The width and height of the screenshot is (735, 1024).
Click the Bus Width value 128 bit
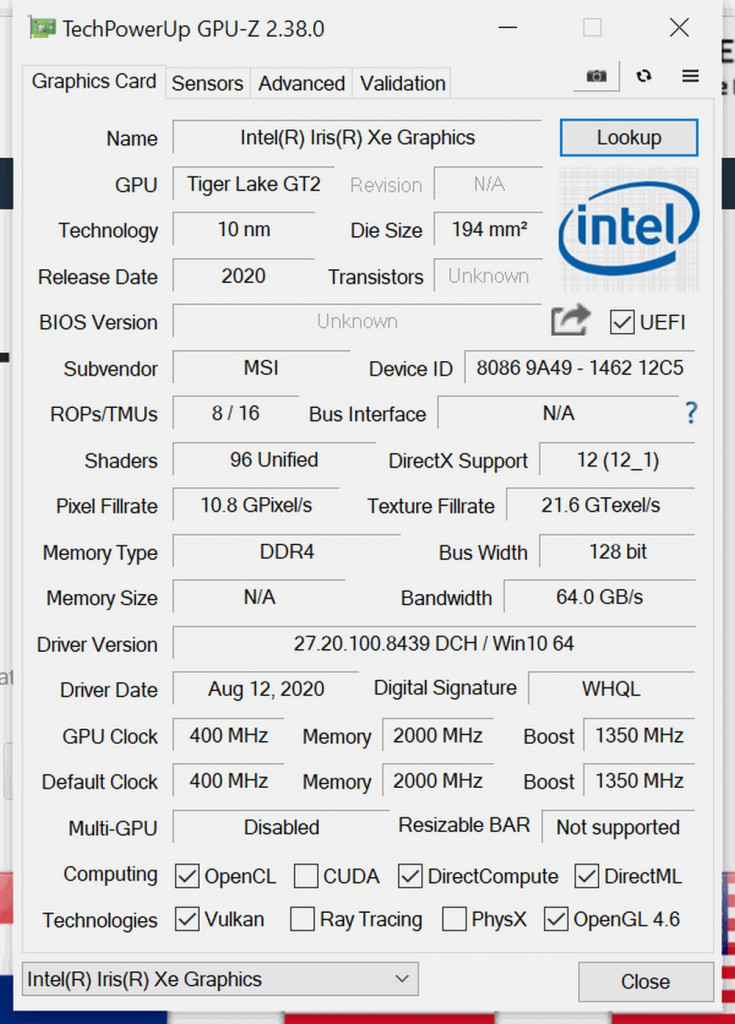617,552
